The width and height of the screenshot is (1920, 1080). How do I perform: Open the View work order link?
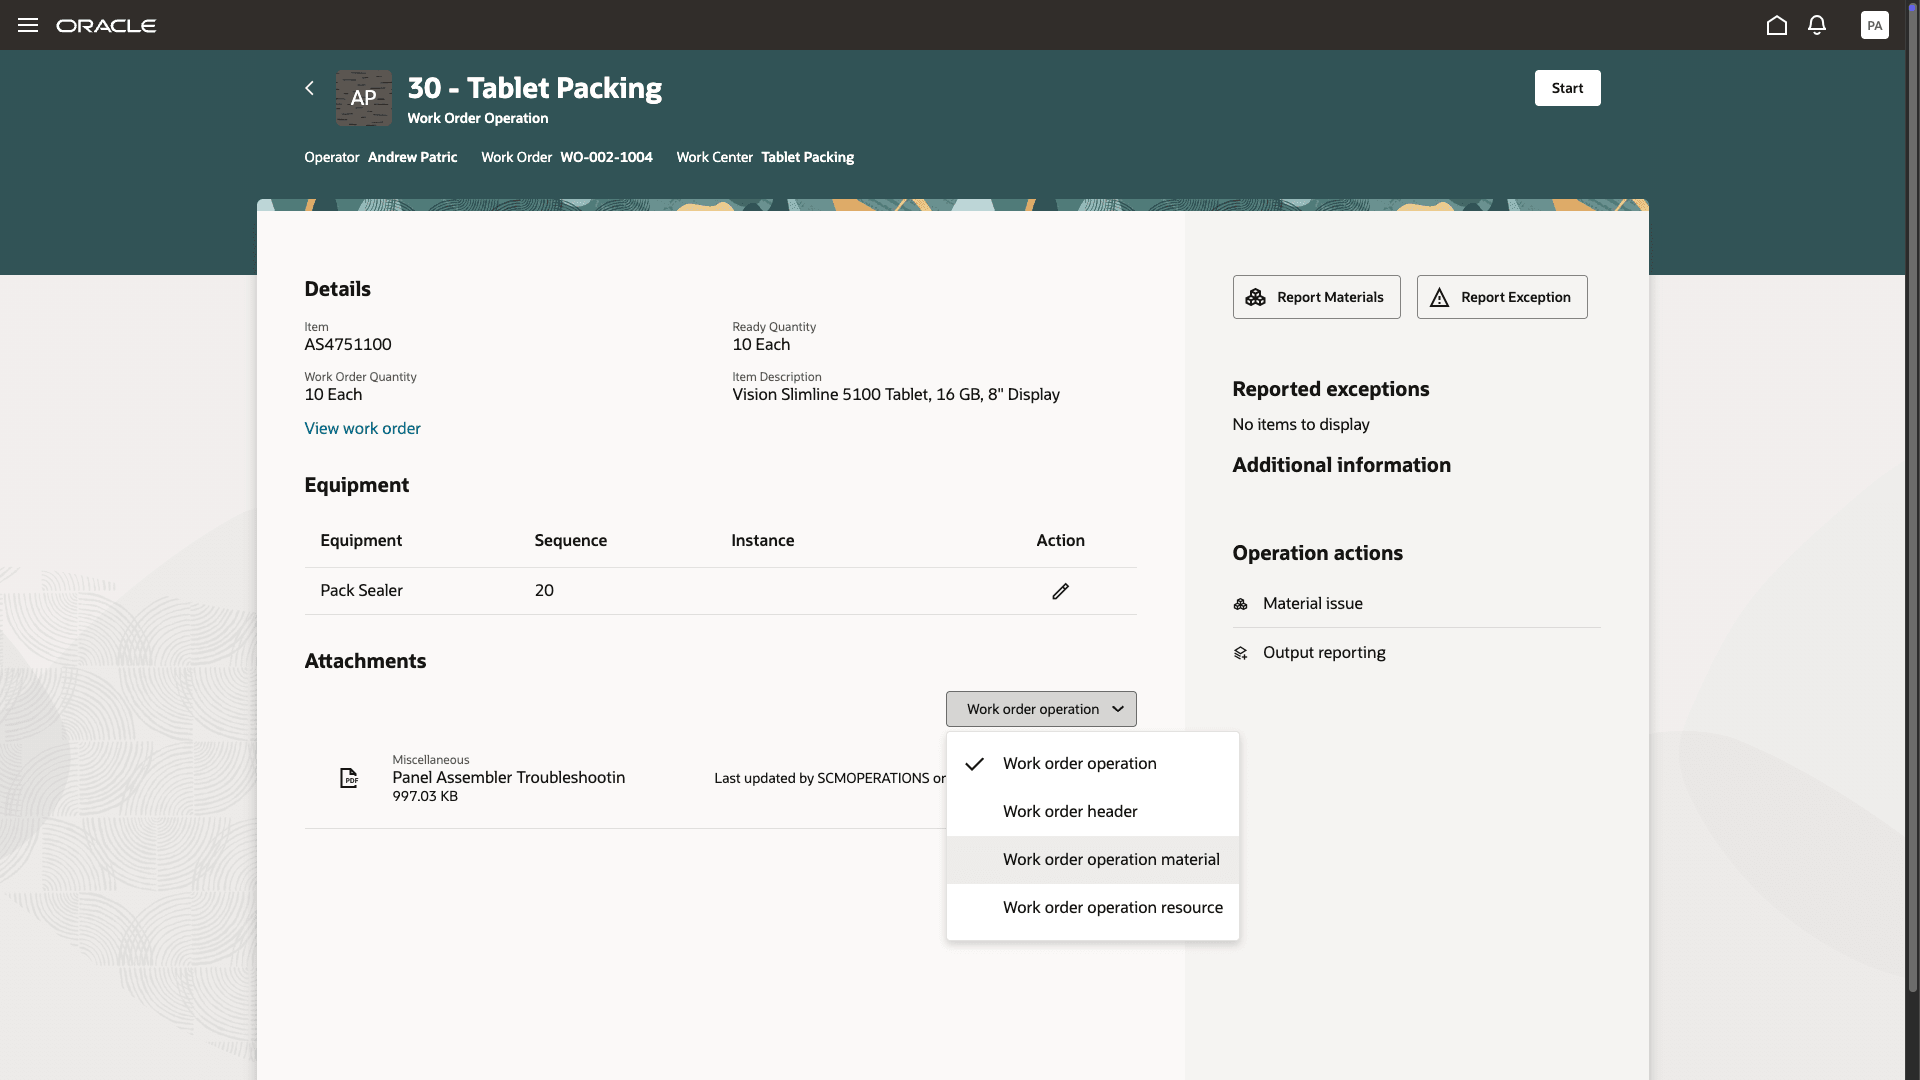[362, 427]
